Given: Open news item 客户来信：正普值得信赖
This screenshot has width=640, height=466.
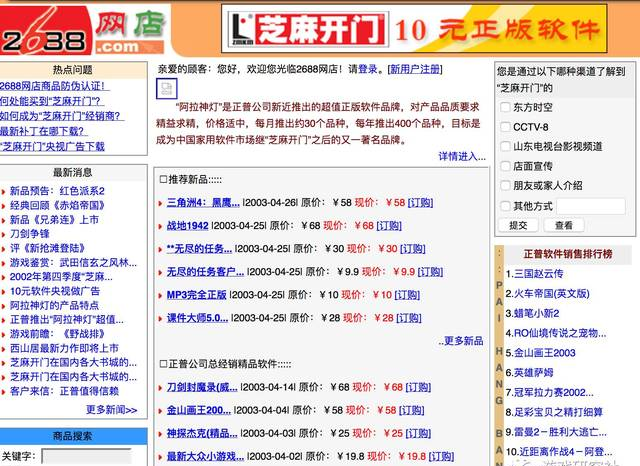Looking at the screenshot, I should [64, 391].
